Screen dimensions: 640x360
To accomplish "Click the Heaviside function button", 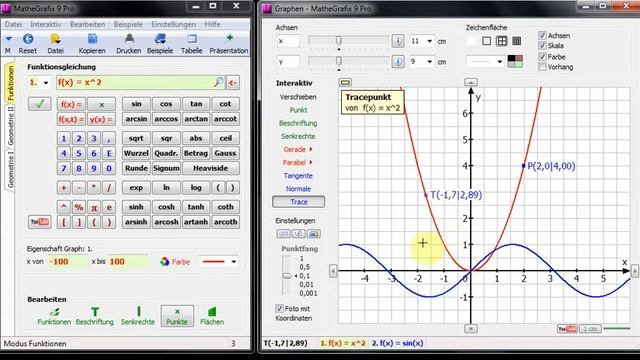I will click(x=211, y=168).
